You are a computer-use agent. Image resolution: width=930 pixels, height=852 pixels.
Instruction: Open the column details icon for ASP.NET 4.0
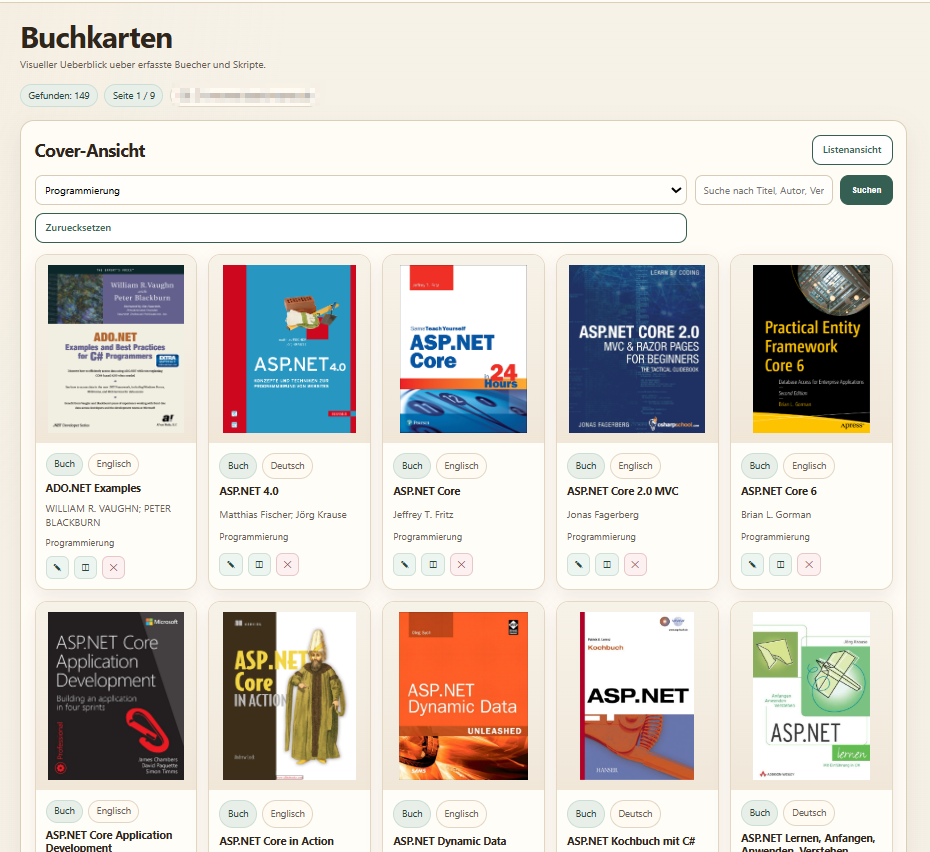(x=259, y=564)
